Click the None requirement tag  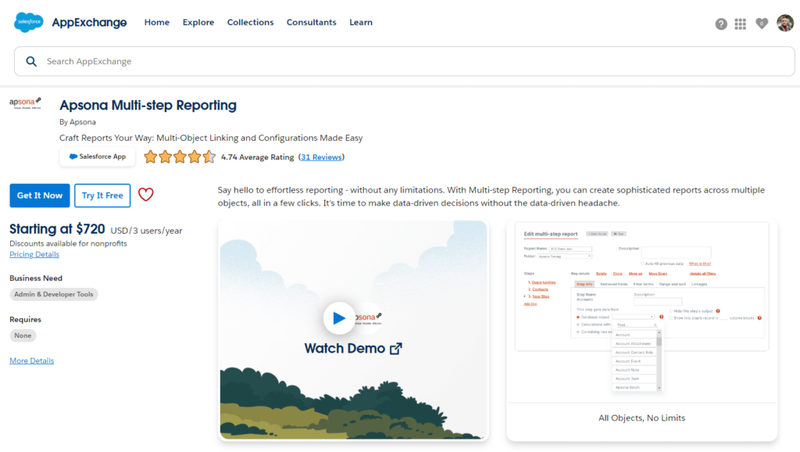pos(23,336)
